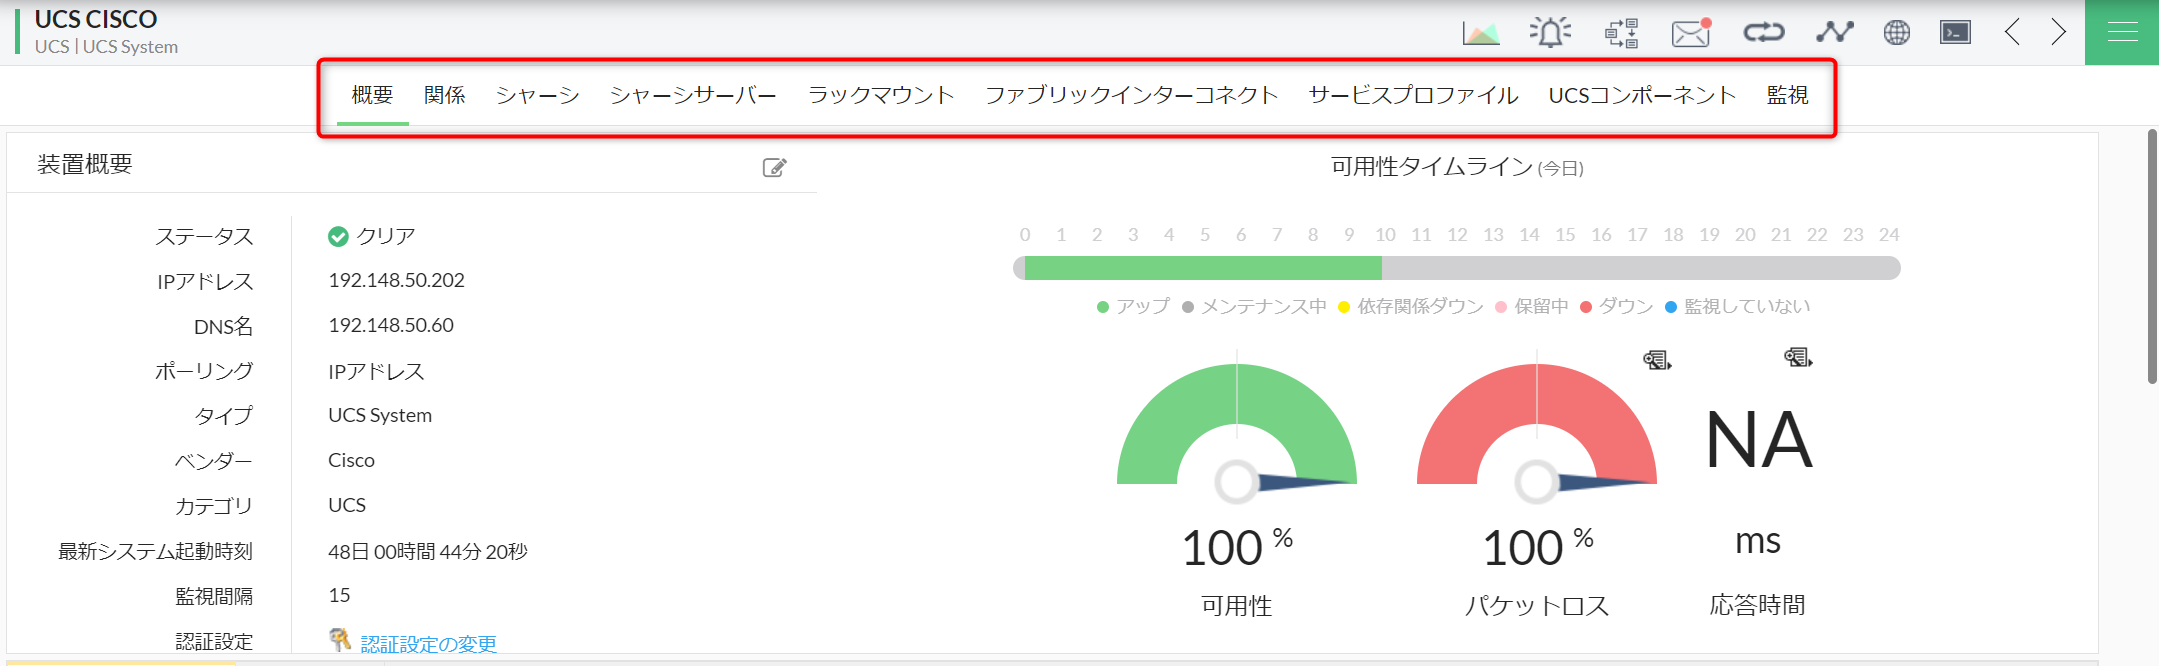Open the workflow diagram icon

point(1621,33)
